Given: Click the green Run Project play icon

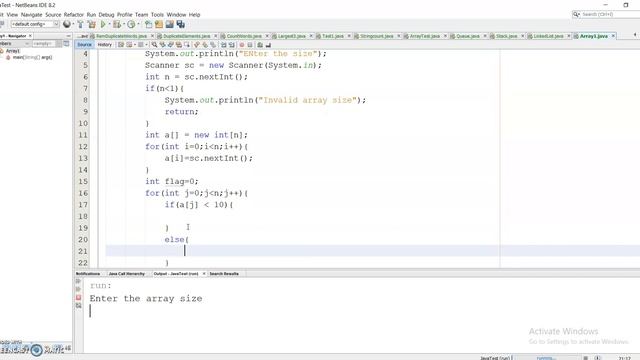Looking at the screenshot, I should 103,24.
